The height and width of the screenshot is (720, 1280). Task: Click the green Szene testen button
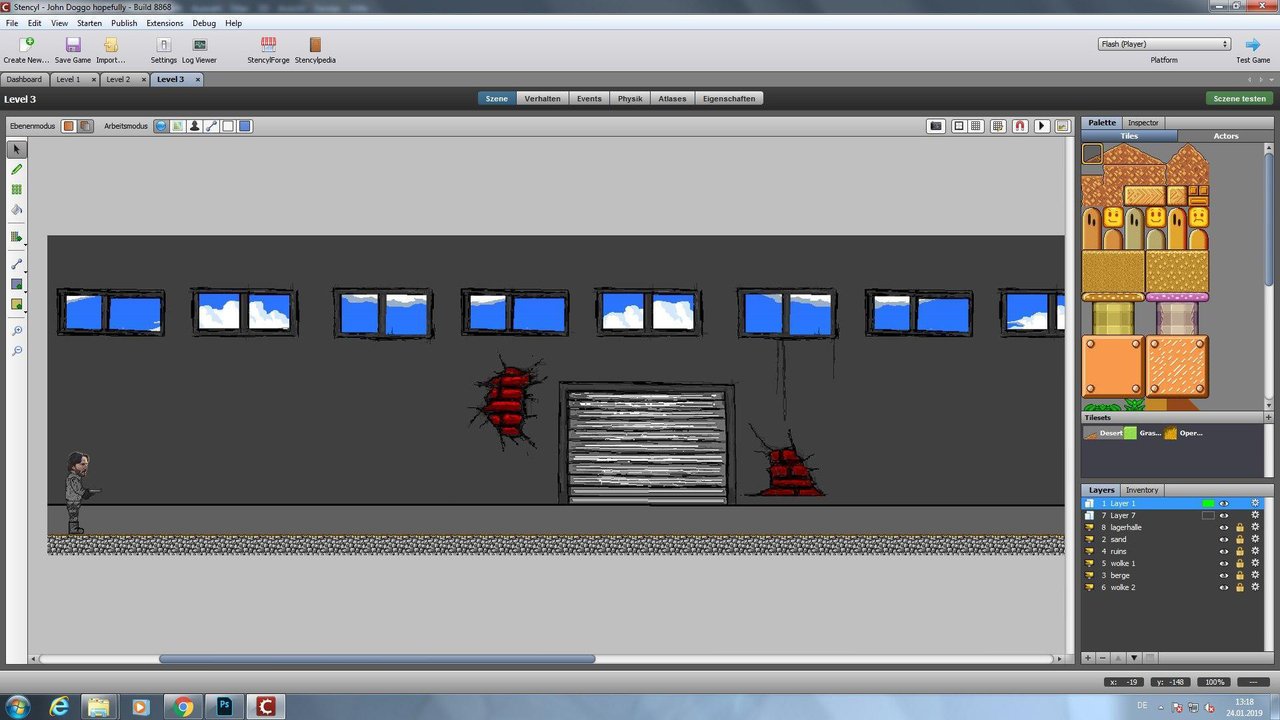tap(1239, 98)
